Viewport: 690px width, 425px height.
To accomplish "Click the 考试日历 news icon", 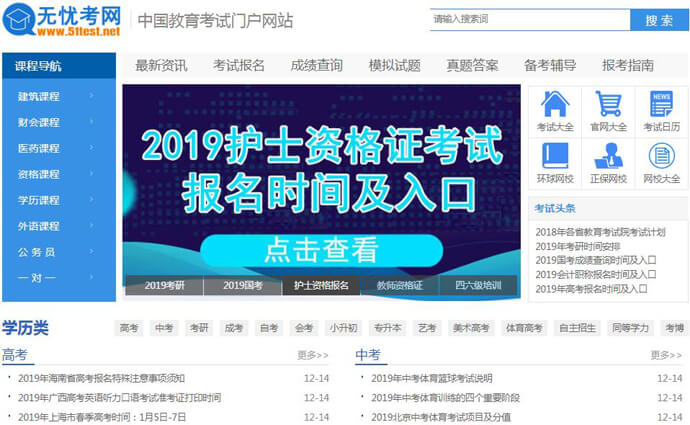I will (x=661, y=105).
